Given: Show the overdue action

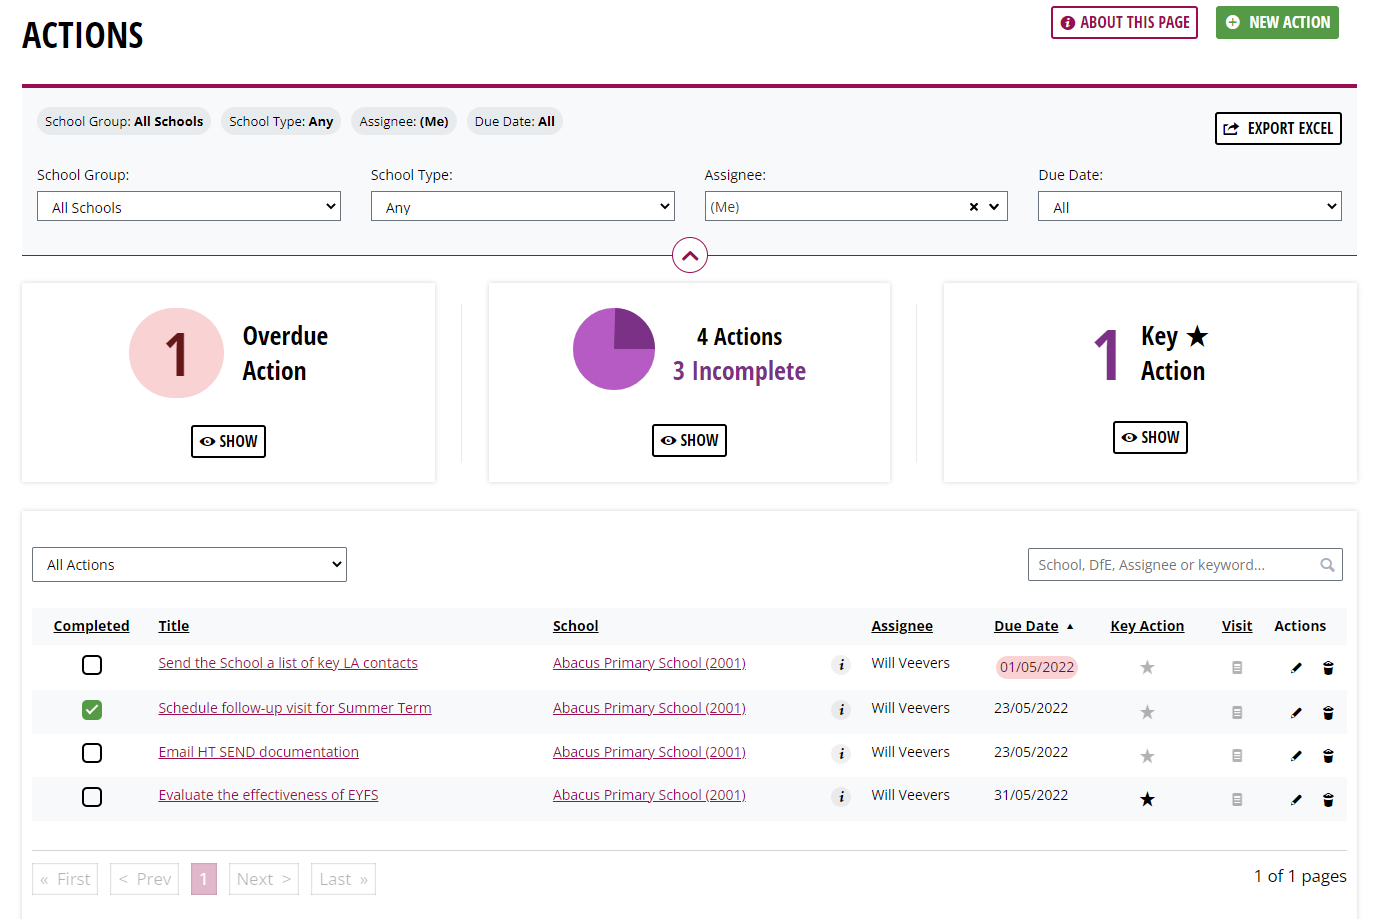Looking at the screenshot, I should [228, 441].
